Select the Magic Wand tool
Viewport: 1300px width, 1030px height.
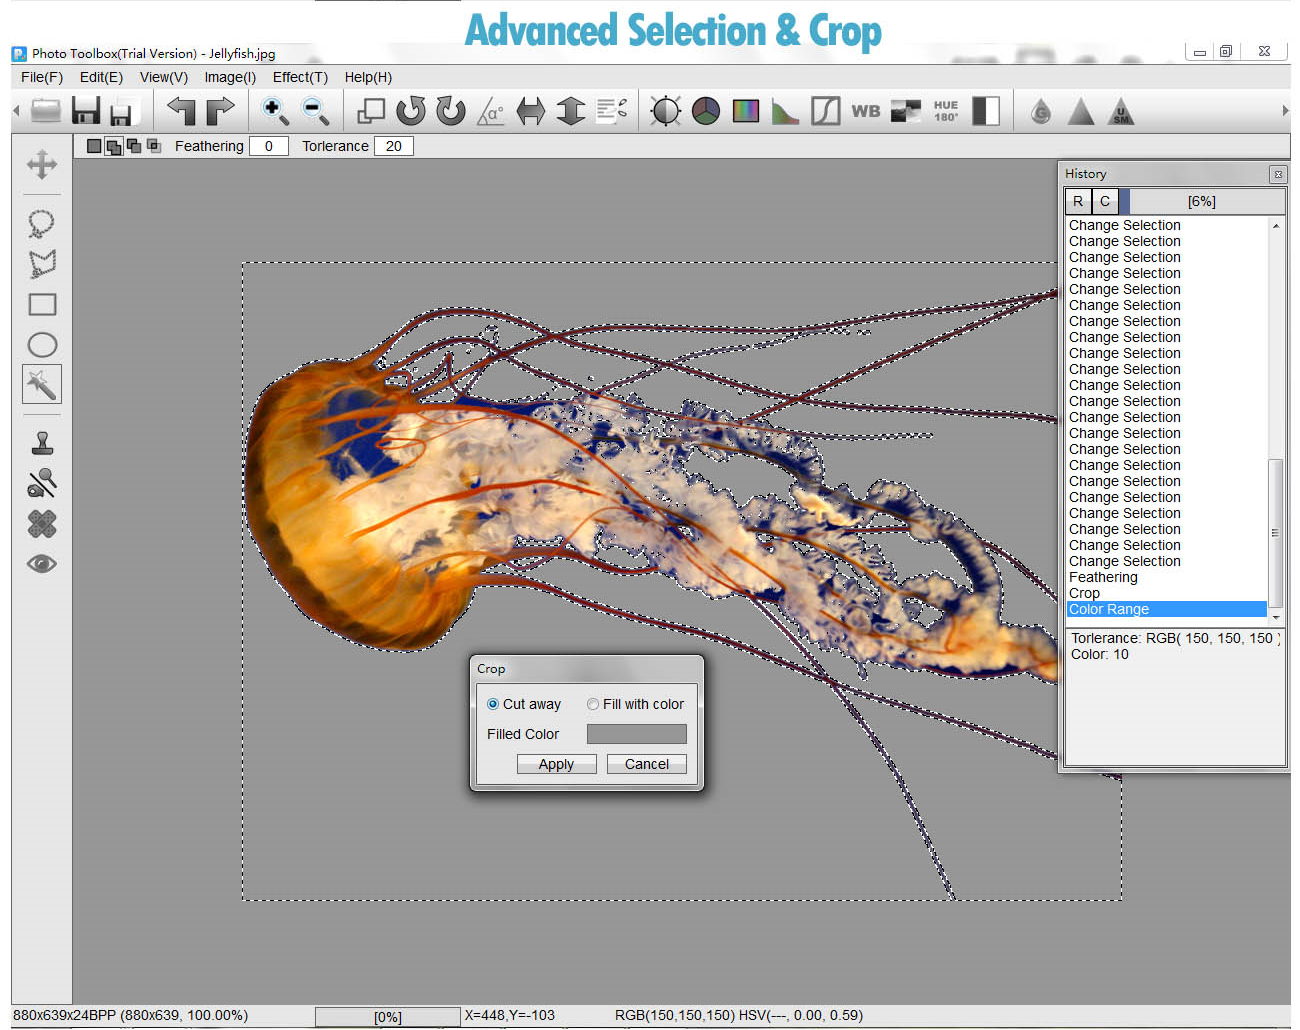41,384
